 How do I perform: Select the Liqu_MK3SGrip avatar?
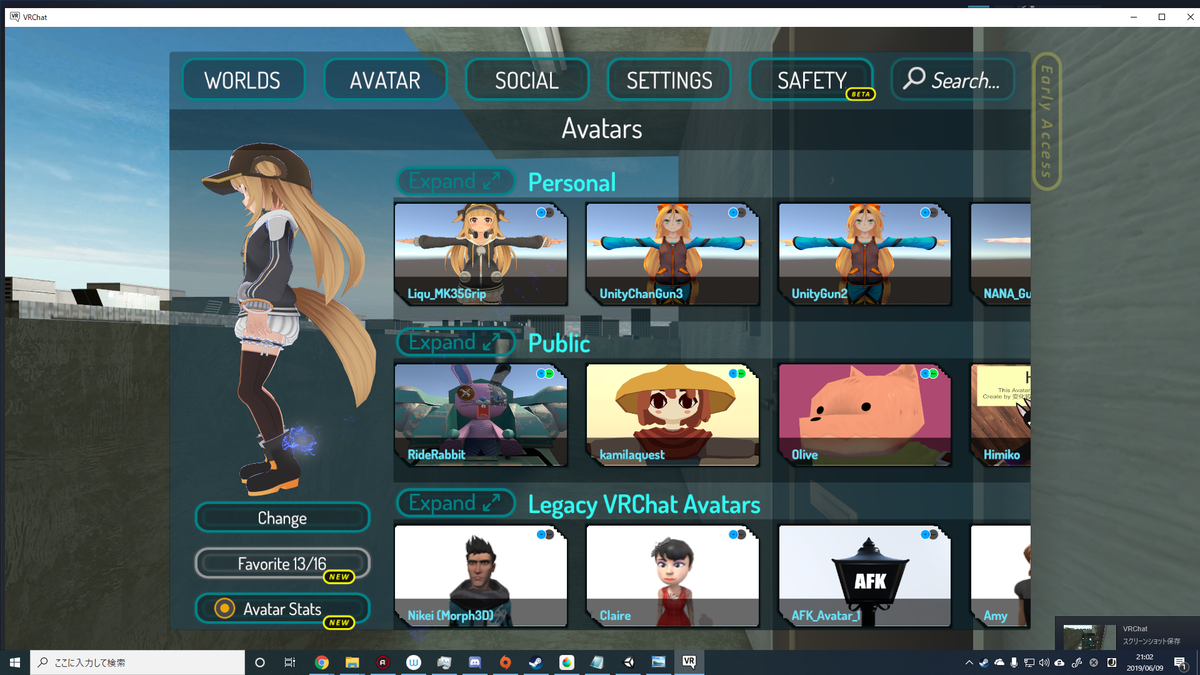click(481, 254)
